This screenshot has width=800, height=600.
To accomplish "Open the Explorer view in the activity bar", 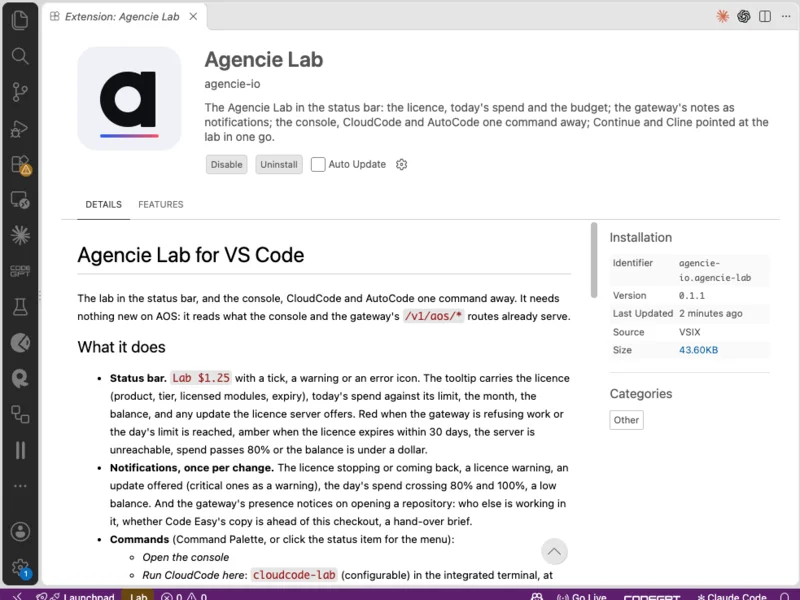I will pyautogui.click(x=20, y=20).
